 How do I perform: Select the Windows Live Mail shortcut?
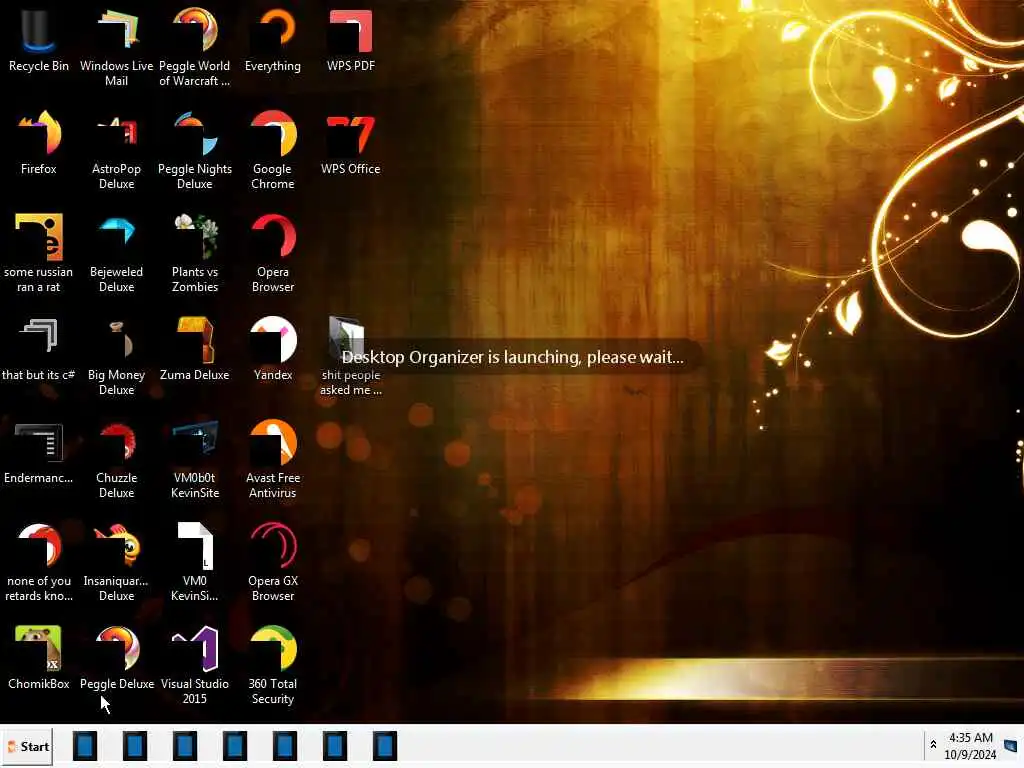click(x=116, y=48)
